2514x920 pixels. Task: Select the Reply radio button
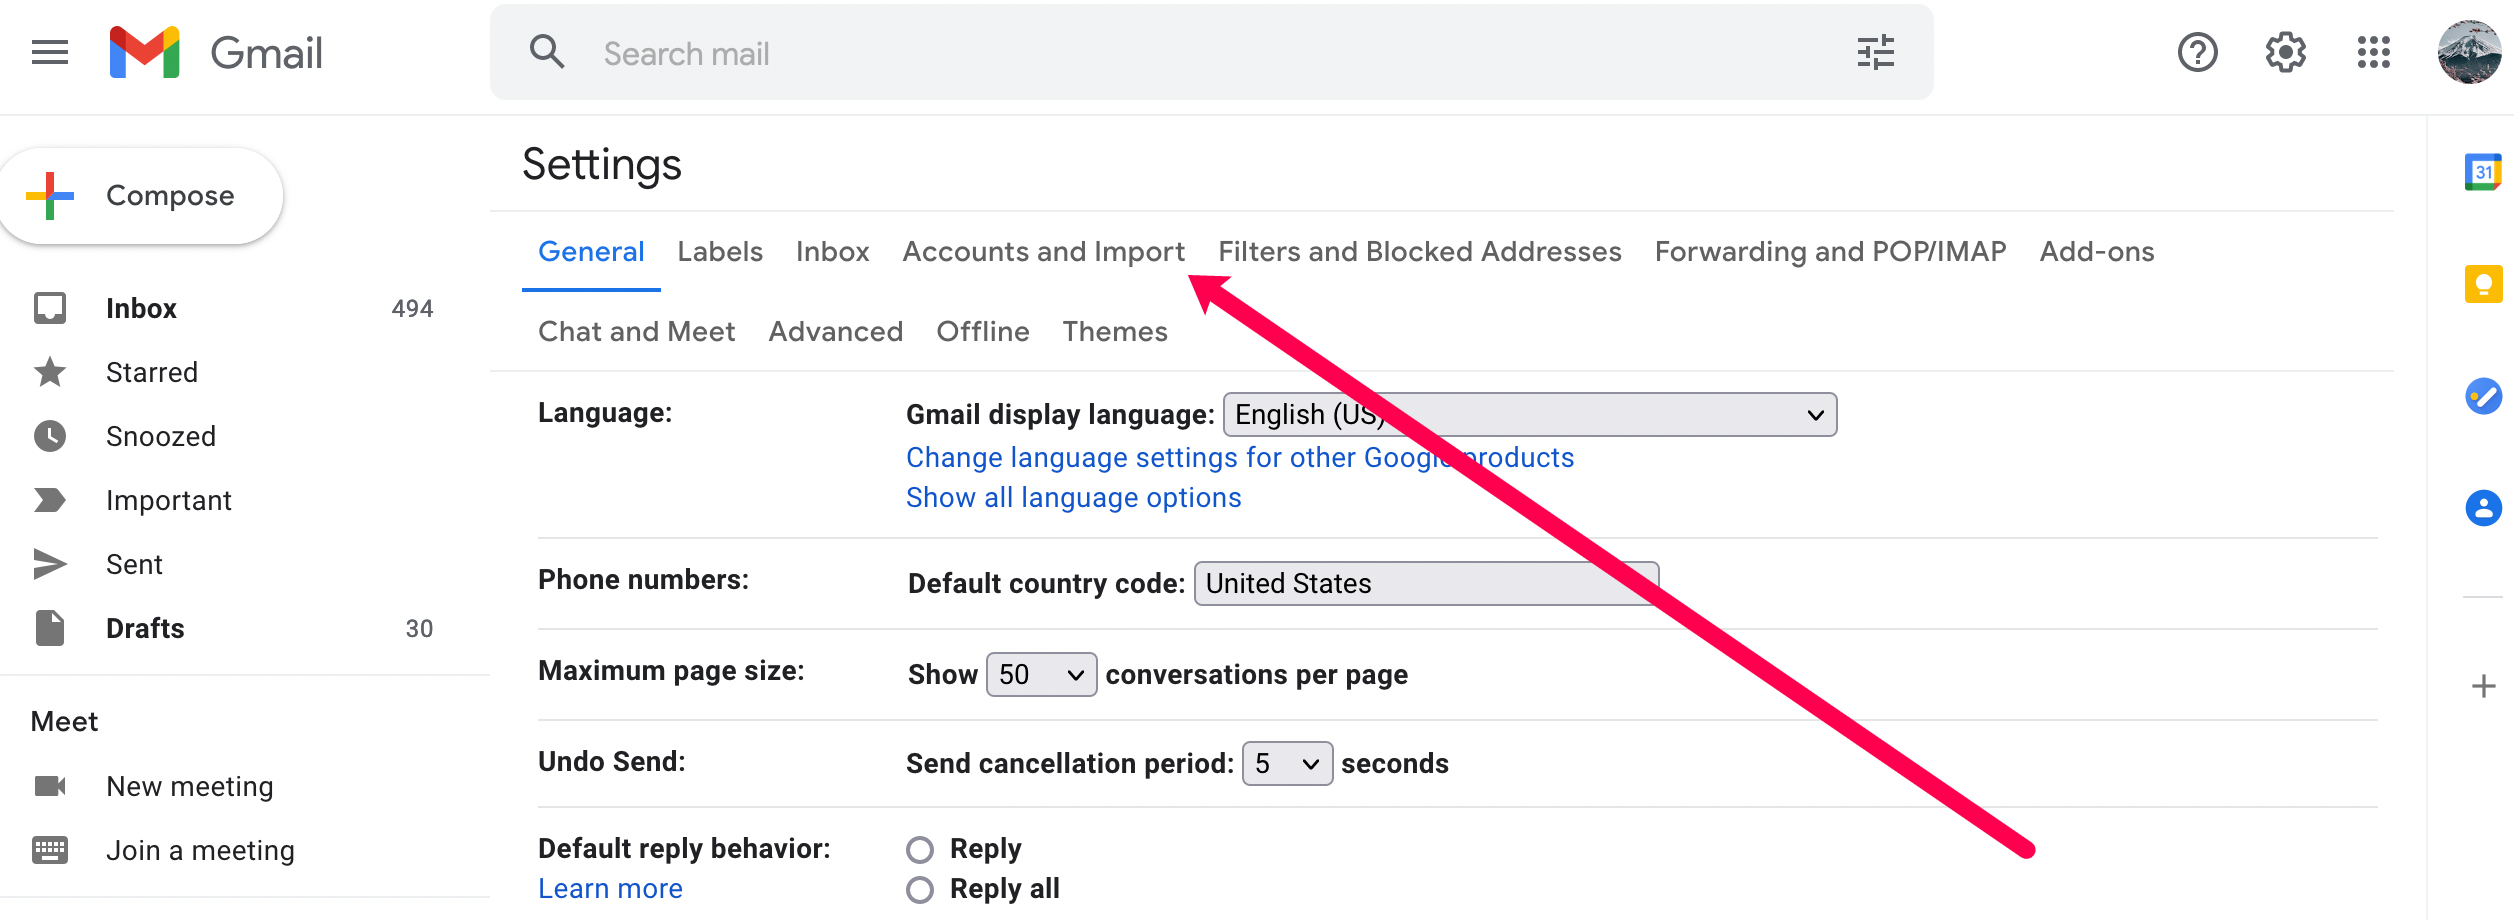tap(920, 850)
